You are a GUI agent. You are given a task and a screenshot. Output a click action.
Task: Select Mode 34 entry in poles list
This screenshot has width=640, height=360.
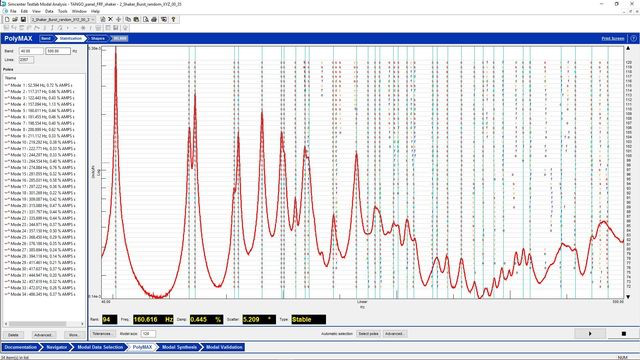pyautogui.click(x=40, y=294)
